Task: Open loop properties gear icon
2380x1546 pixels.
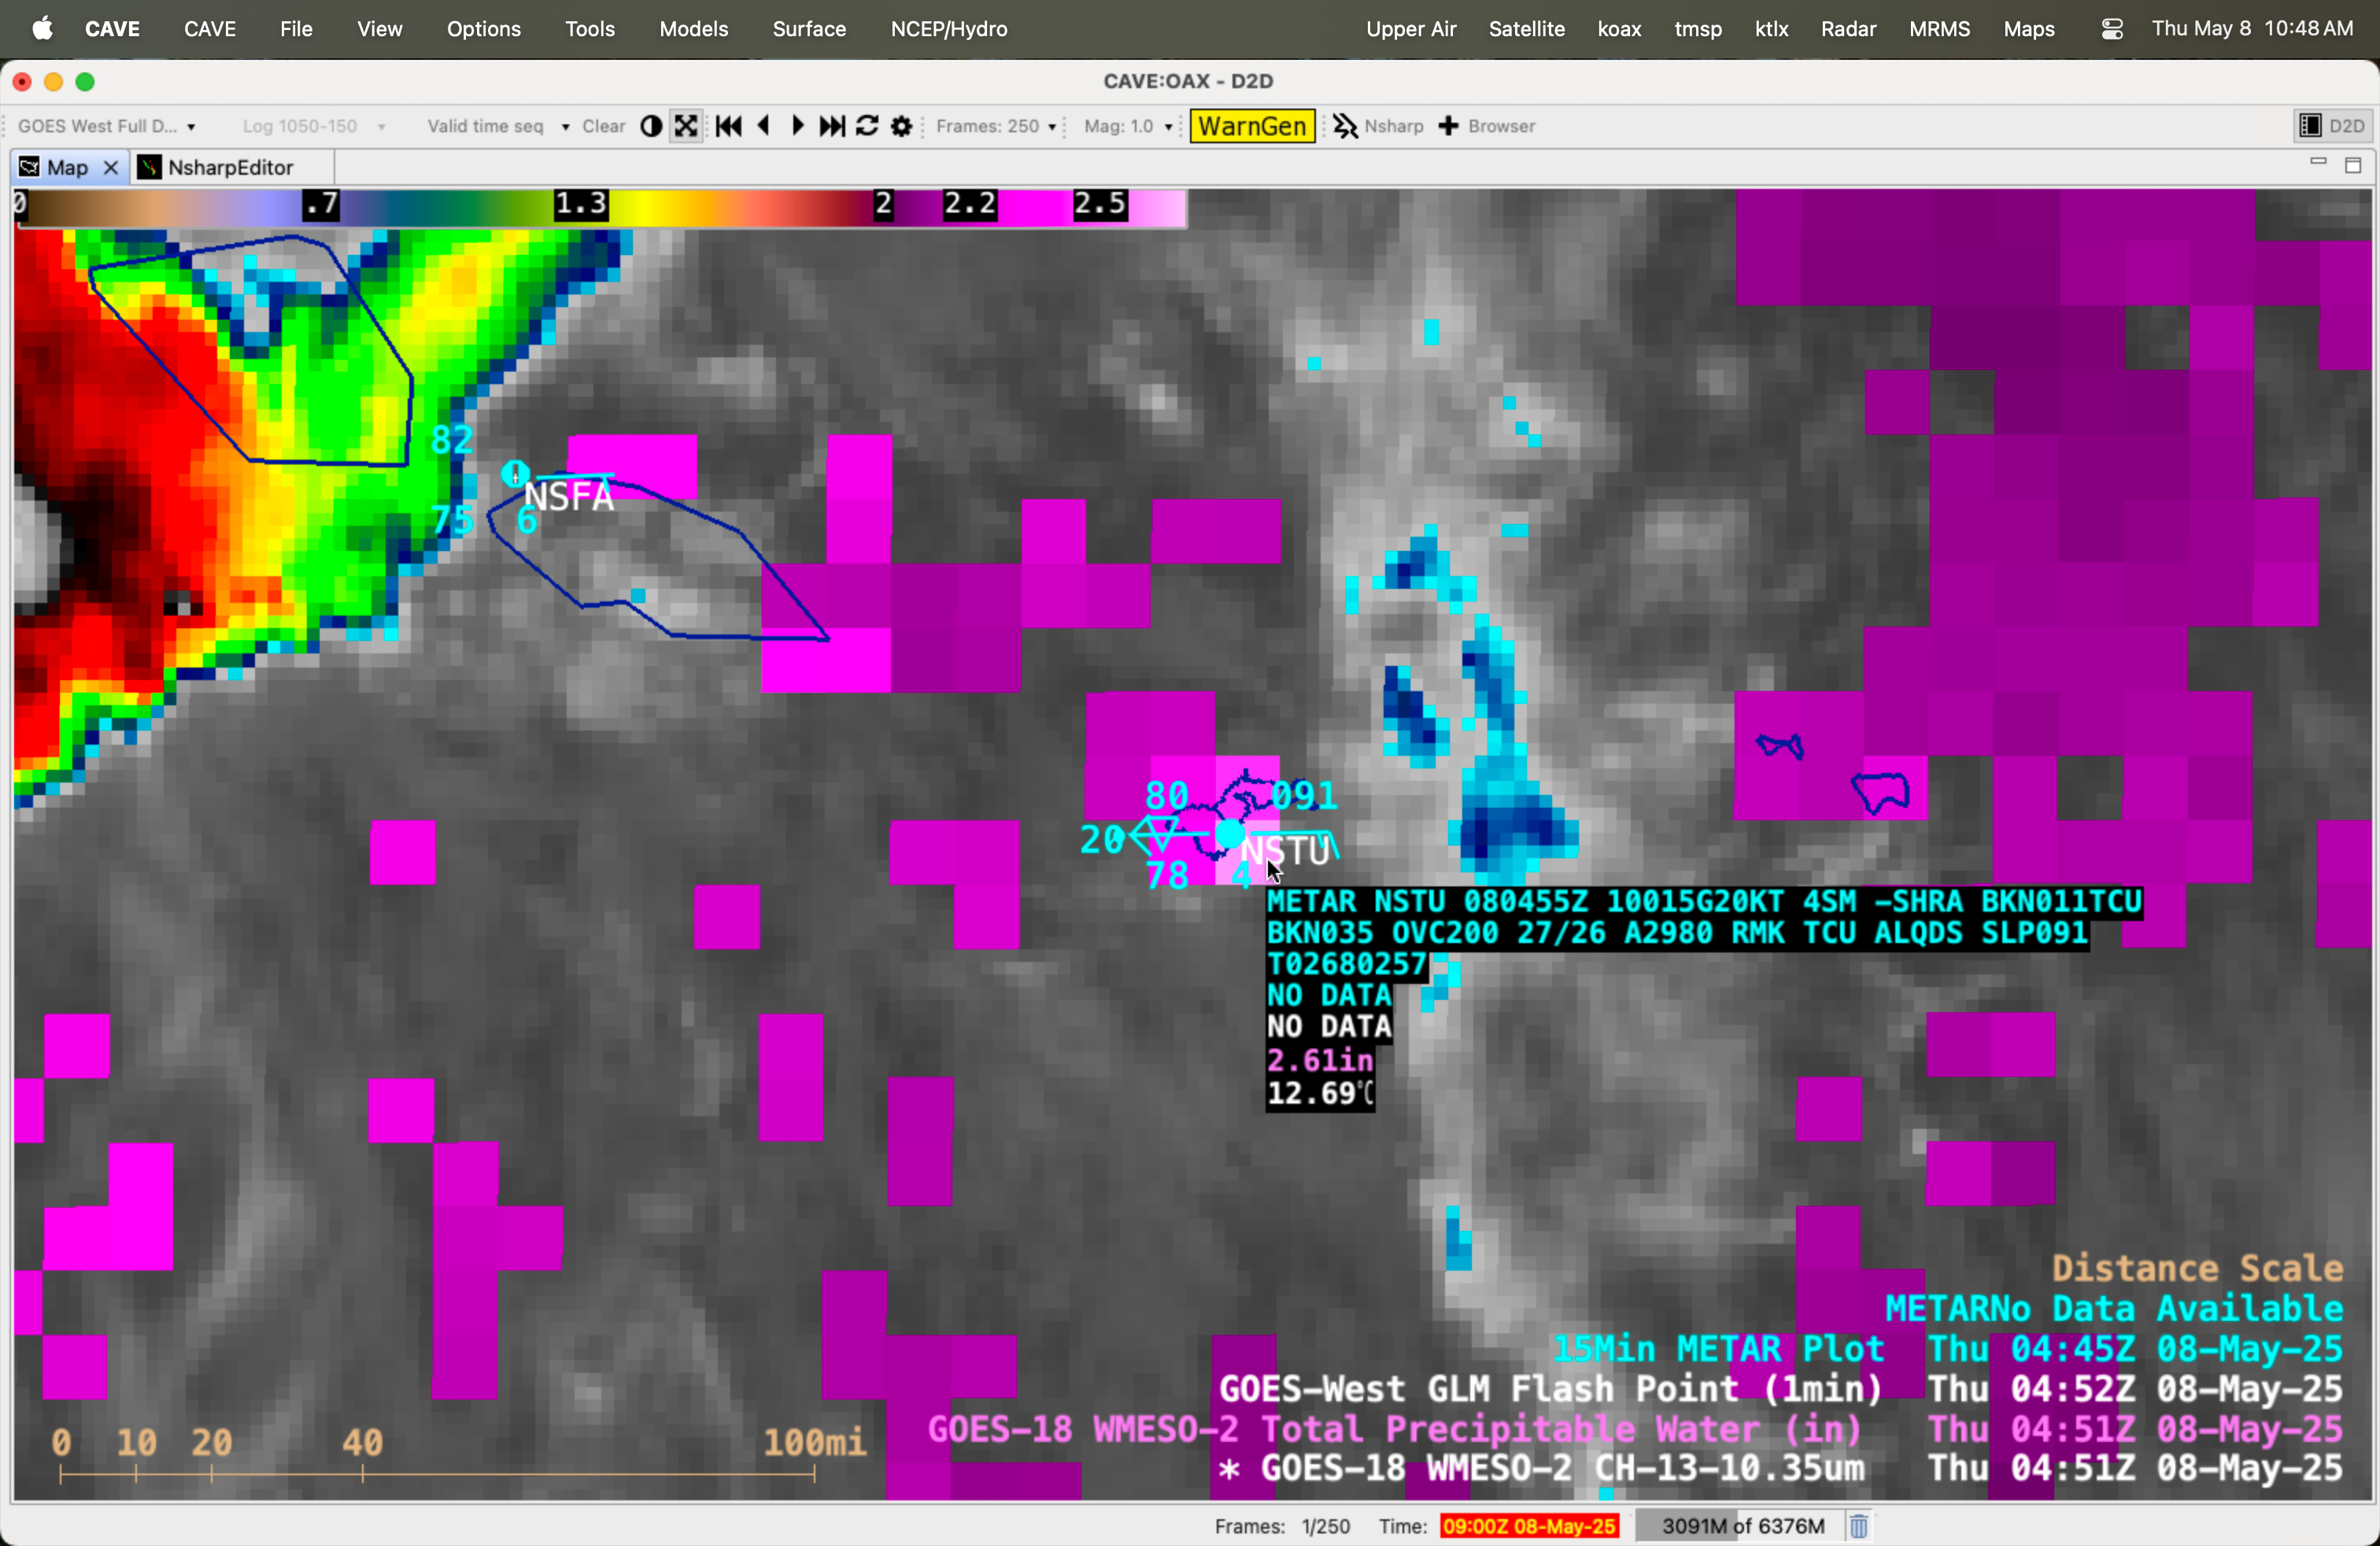Action: click(x=901, y=126)
